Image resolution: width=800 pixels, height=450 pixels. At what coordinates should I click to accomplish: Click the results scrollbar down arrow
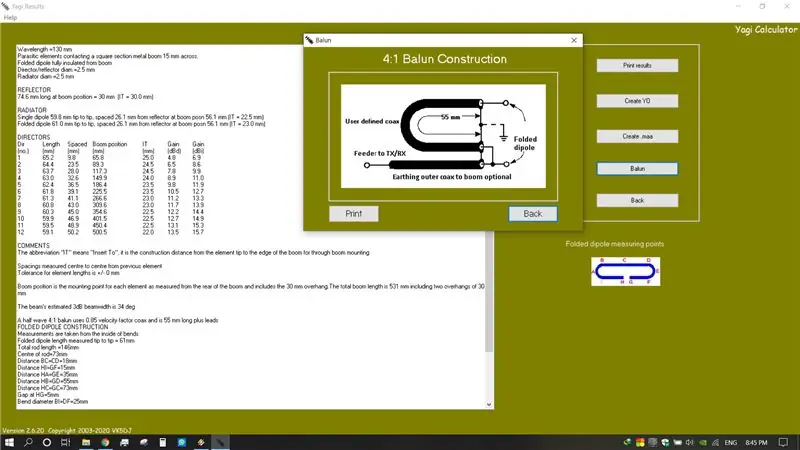[489, 405]
